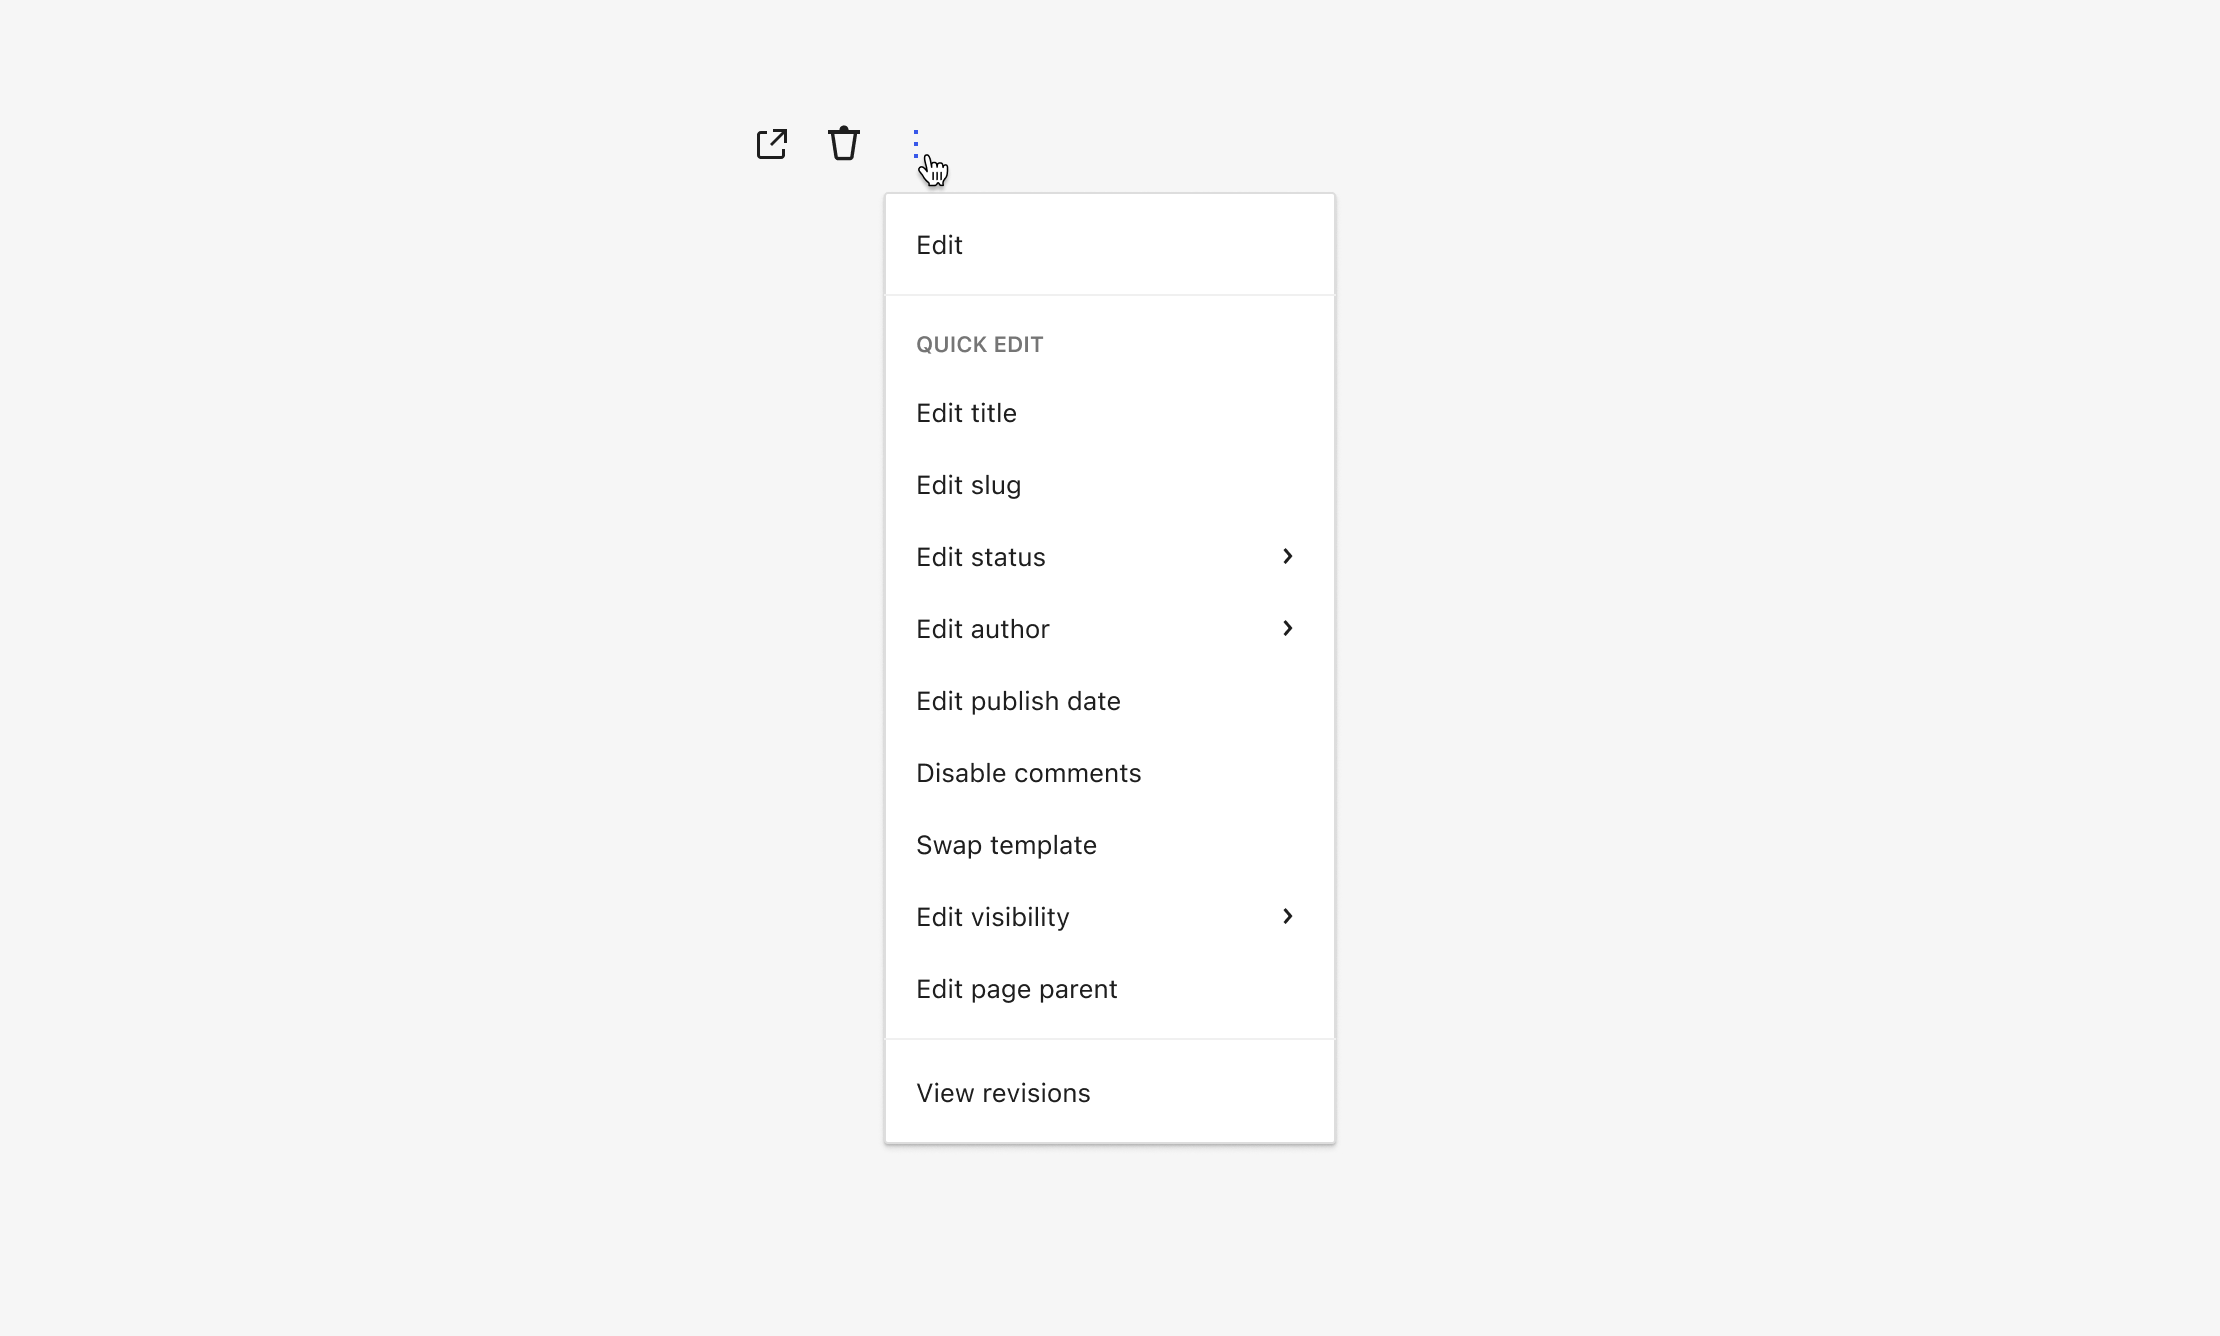This screenshot has width=2220, height=1336.
Task: Click the Edit status chevron arrow
Action: (1288, 557)
